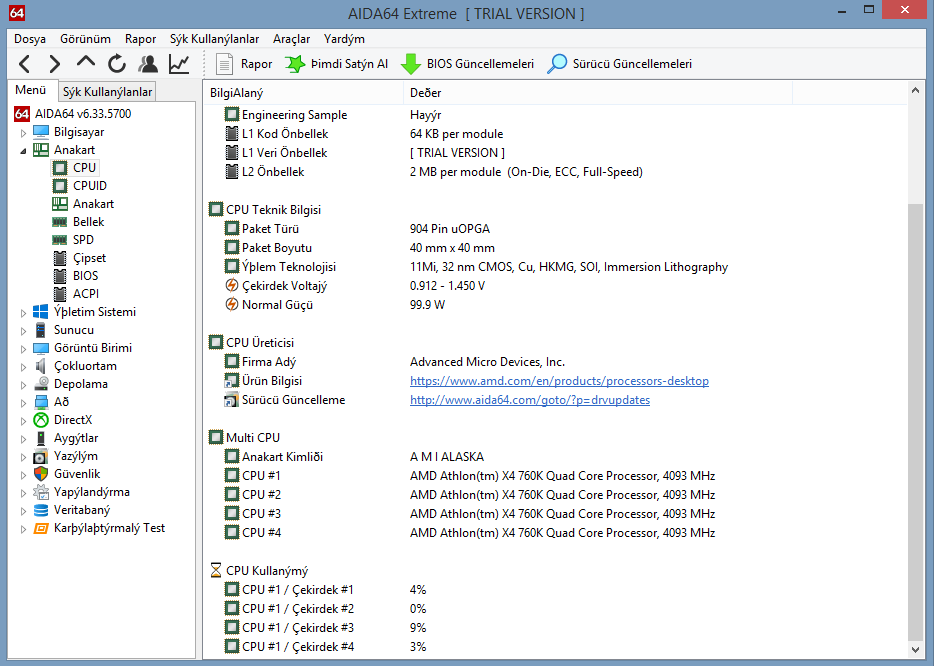Select the AIDA64 v6.33.5700 root node
Viewport: 934px width, 666px height.
click(83, 113)
